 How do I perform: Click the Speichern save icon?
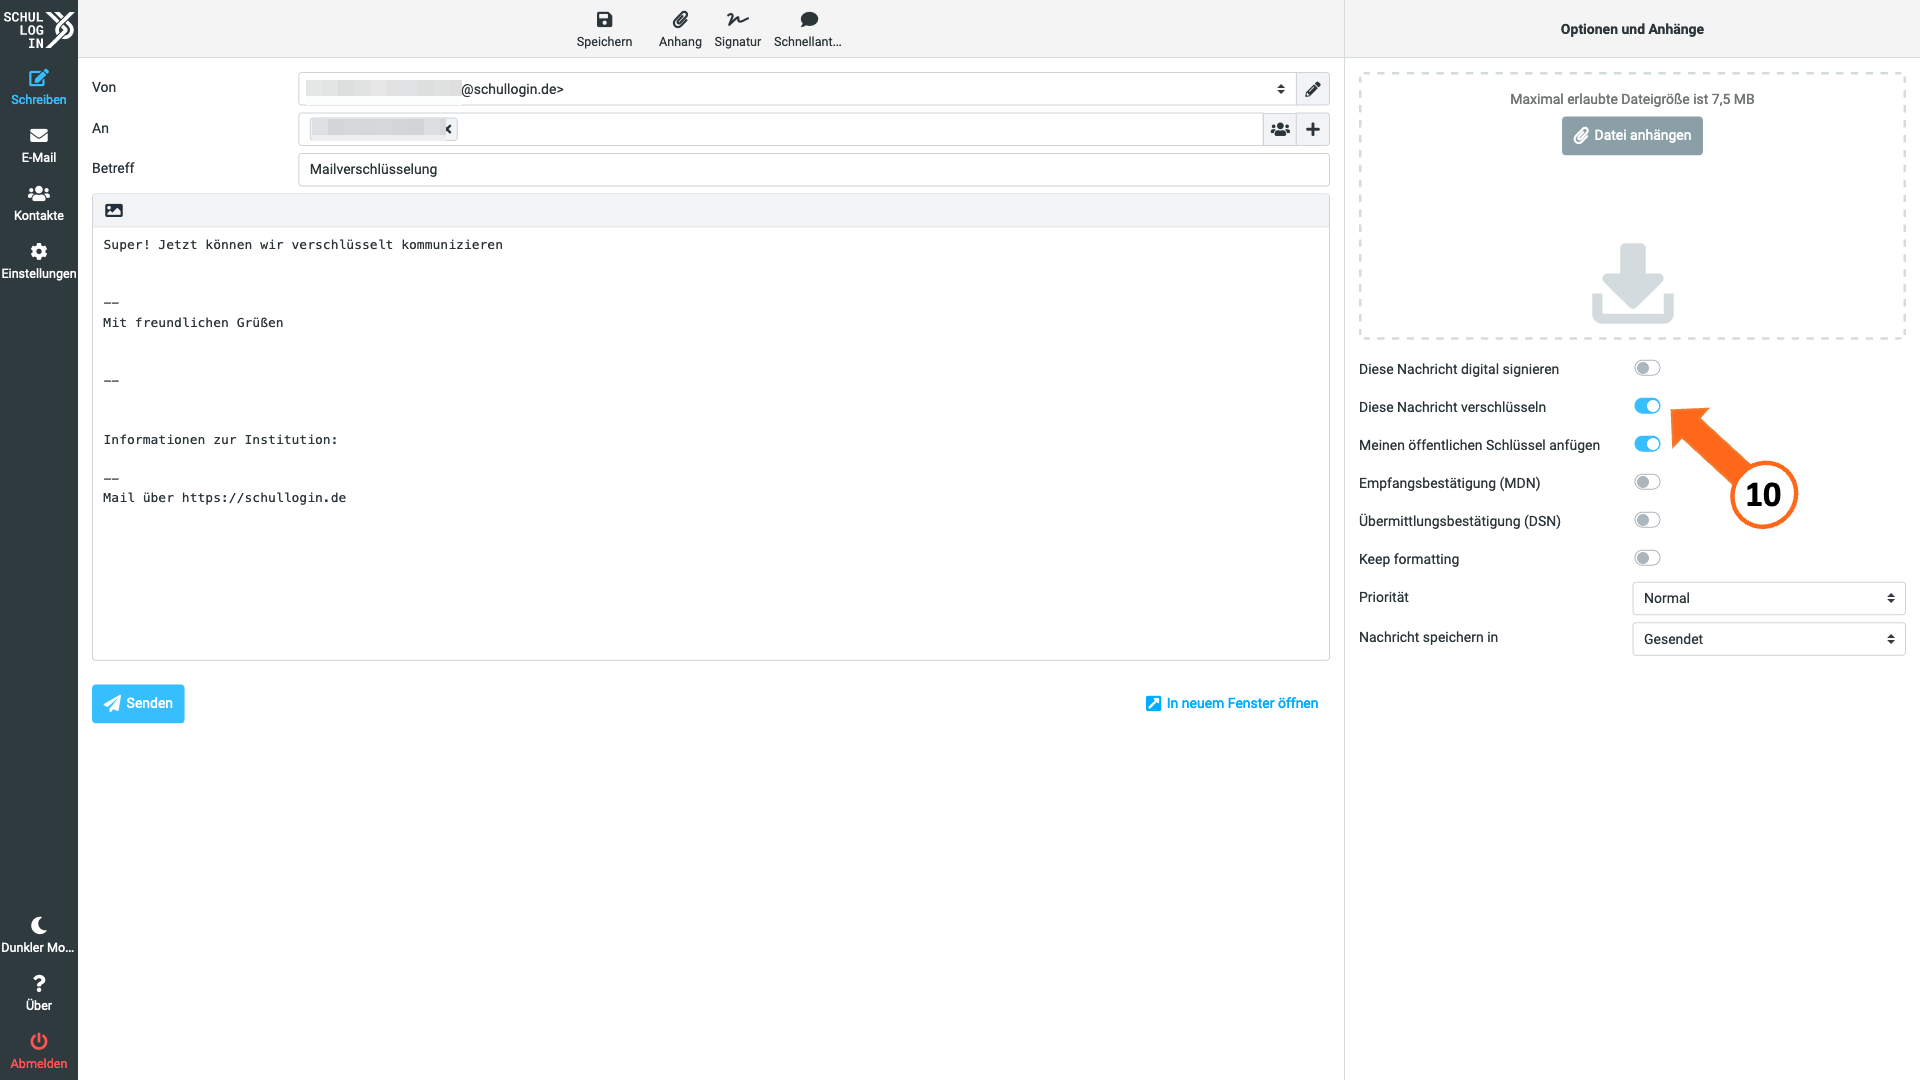604,20
